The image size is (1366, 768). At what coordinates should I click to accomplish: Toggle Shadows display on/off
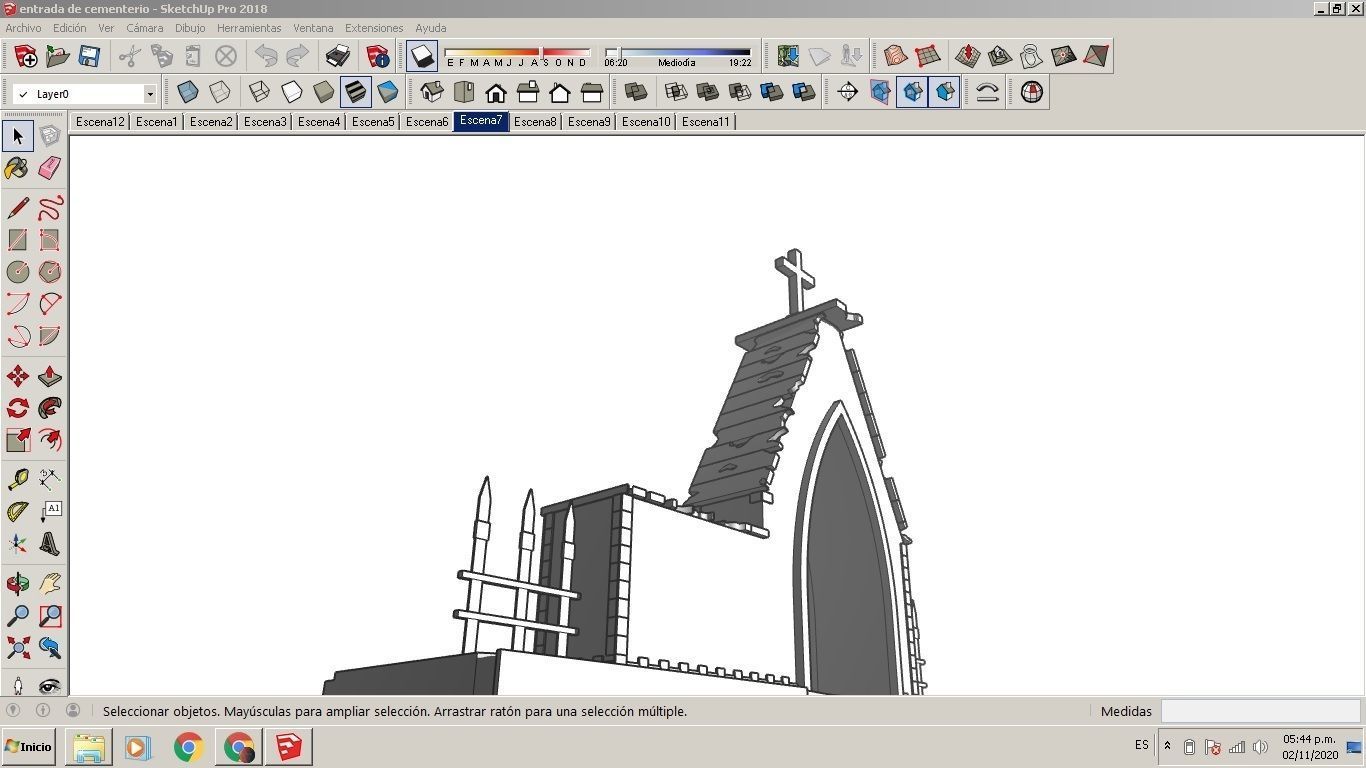pyautogui.click(x=423, y=56)
